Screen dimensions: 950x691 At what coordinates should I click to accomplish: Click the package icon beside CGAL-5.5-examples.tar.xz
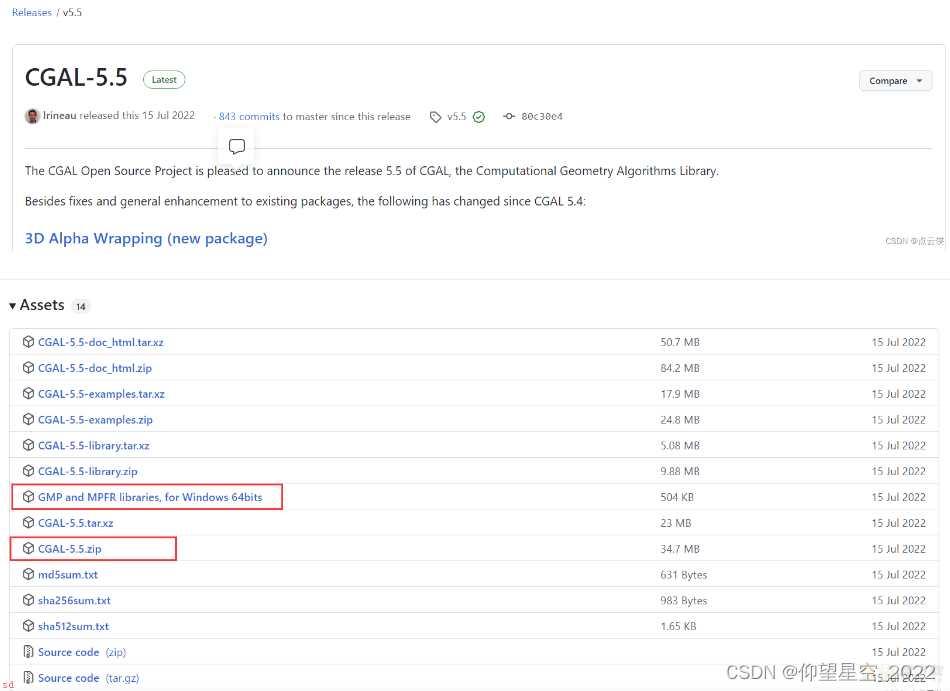28,394
